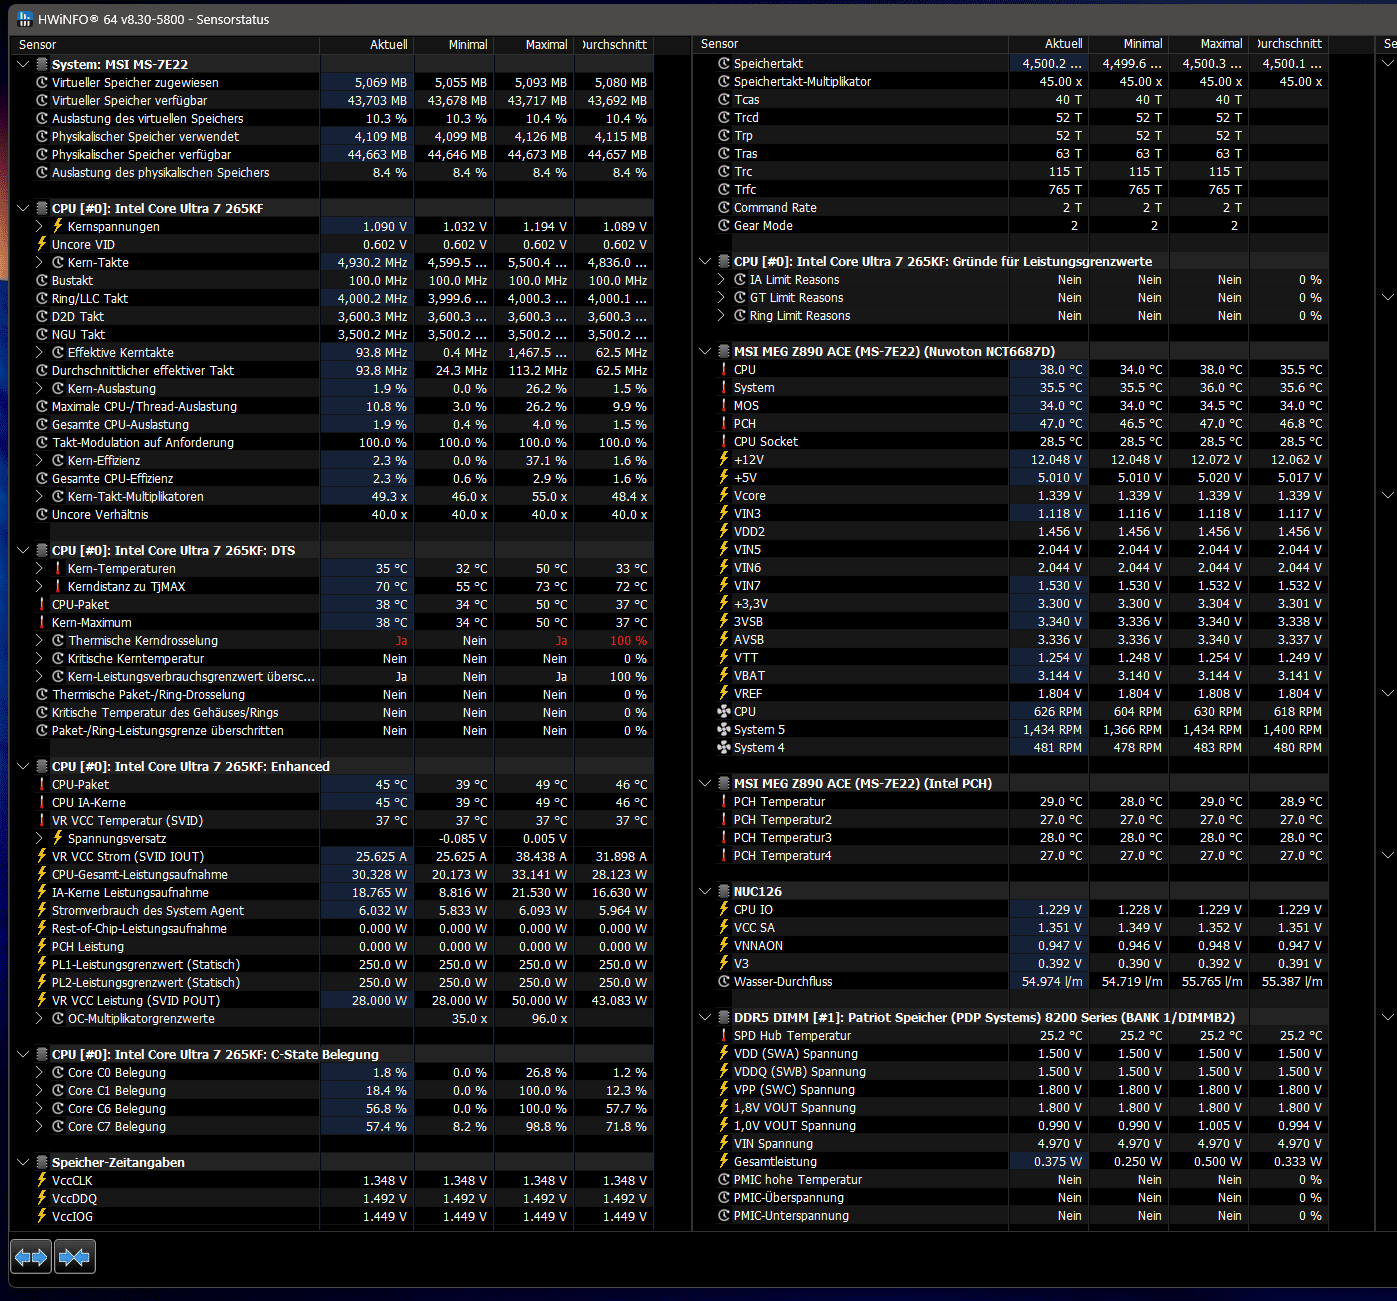
Task: Click the lightning icon beside Vcore
Action: [x=724, y=495]
